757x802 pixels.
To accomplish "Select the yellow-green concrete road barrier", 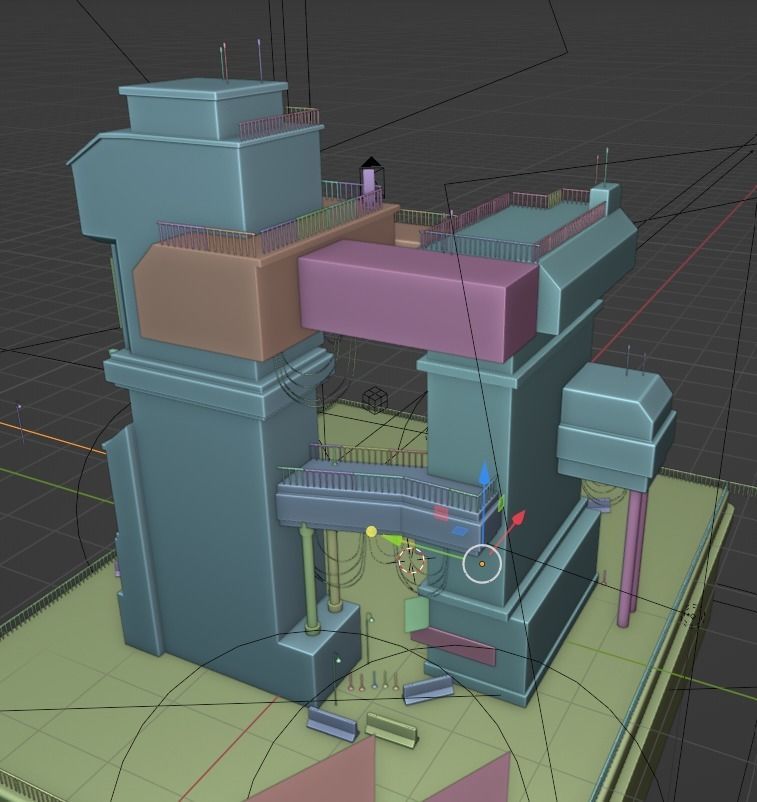I will click(392, 729).
